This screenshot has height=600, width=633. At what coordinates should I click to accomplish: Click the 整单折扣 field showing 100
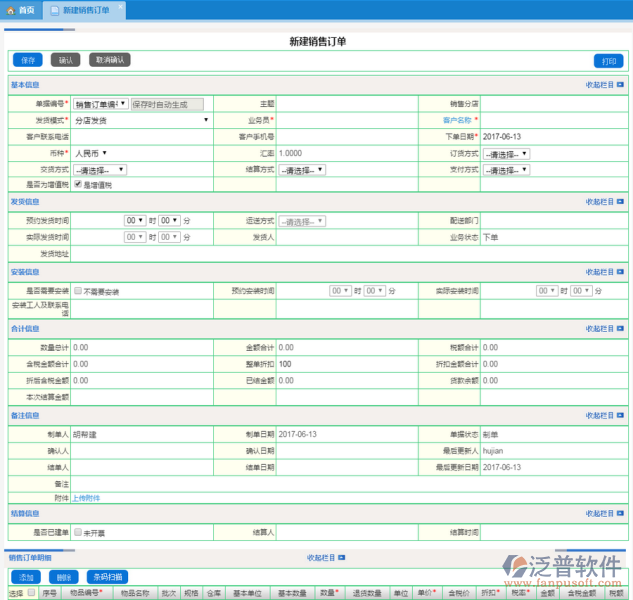[347, 364]
